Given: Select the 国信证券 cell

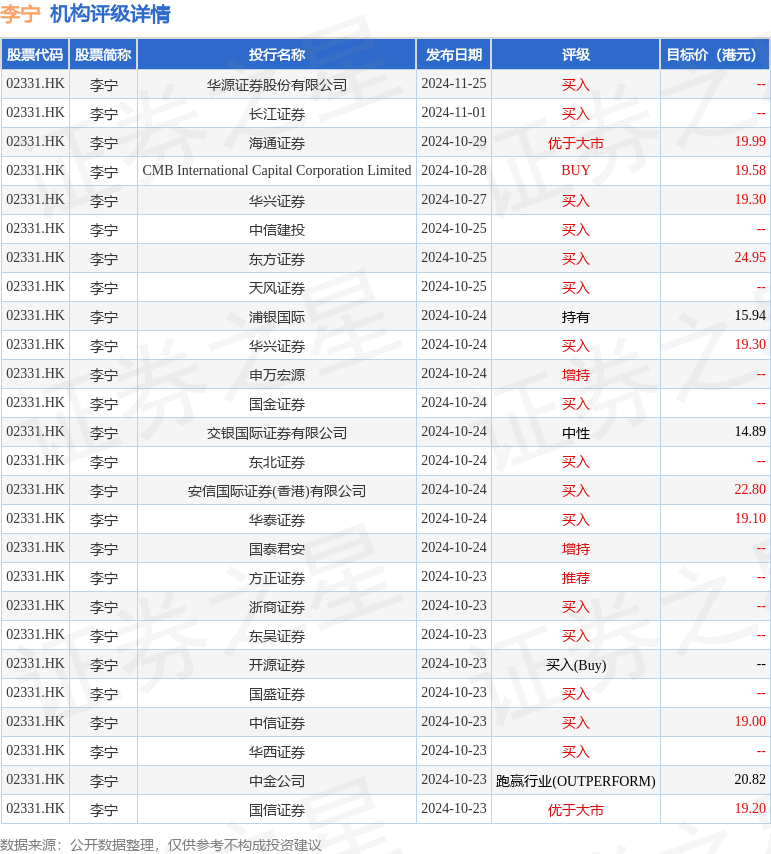Looking at the screenshot, I should [x=277, y=810].
